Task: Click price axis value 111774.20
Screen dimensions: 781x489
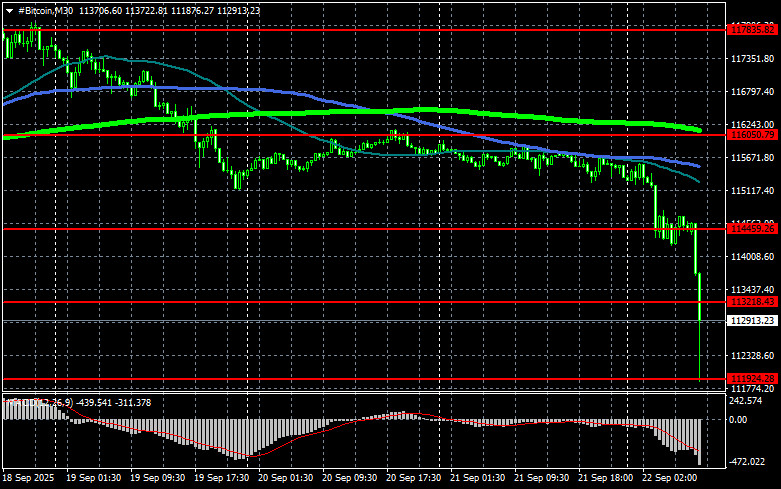Action: coord(753,389)
